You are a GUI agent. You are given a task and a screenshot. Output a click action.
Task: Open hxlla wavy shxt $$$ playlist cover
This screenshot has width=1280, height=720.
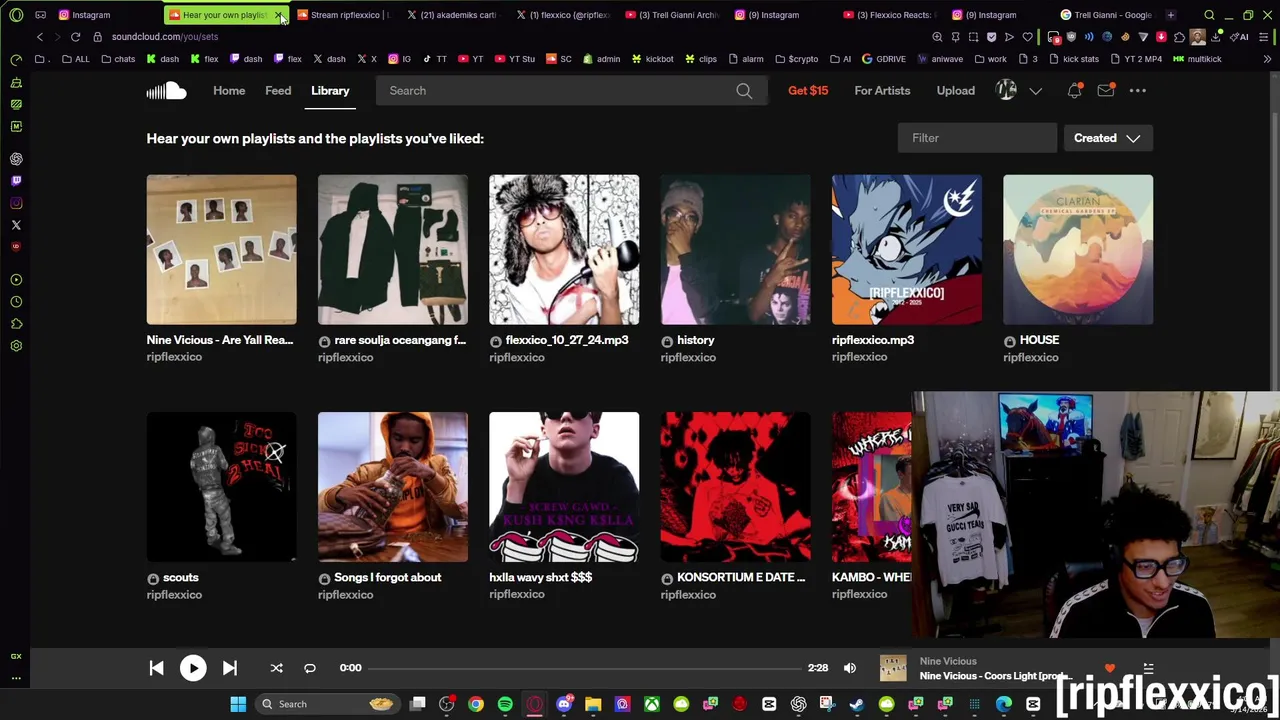coord(564,487)
